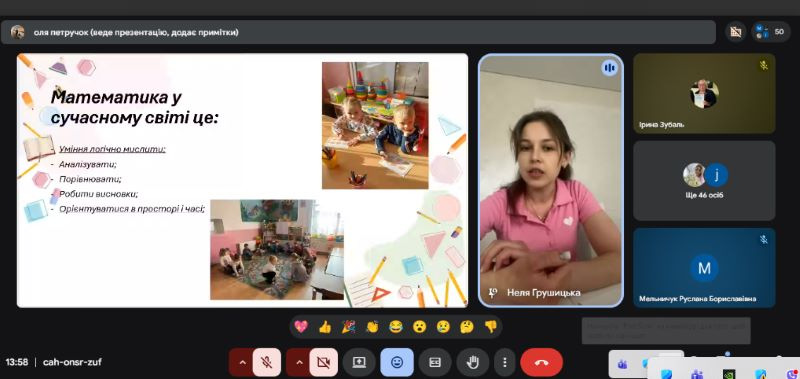Viewport: 800px width, 379px height.
Task: Click the presentation off icon in top bar
Action: pyautogui.click(x=735, y=32)
